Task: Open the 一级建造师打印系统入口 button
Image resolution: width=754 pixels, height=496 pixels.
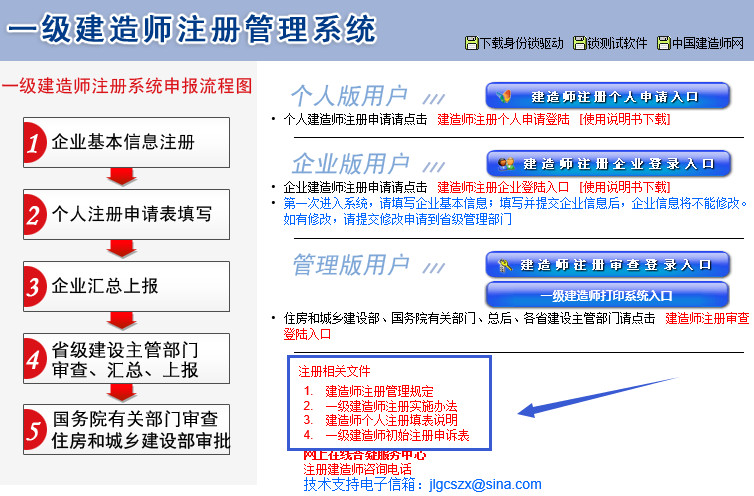Action: tap(607, 296)
